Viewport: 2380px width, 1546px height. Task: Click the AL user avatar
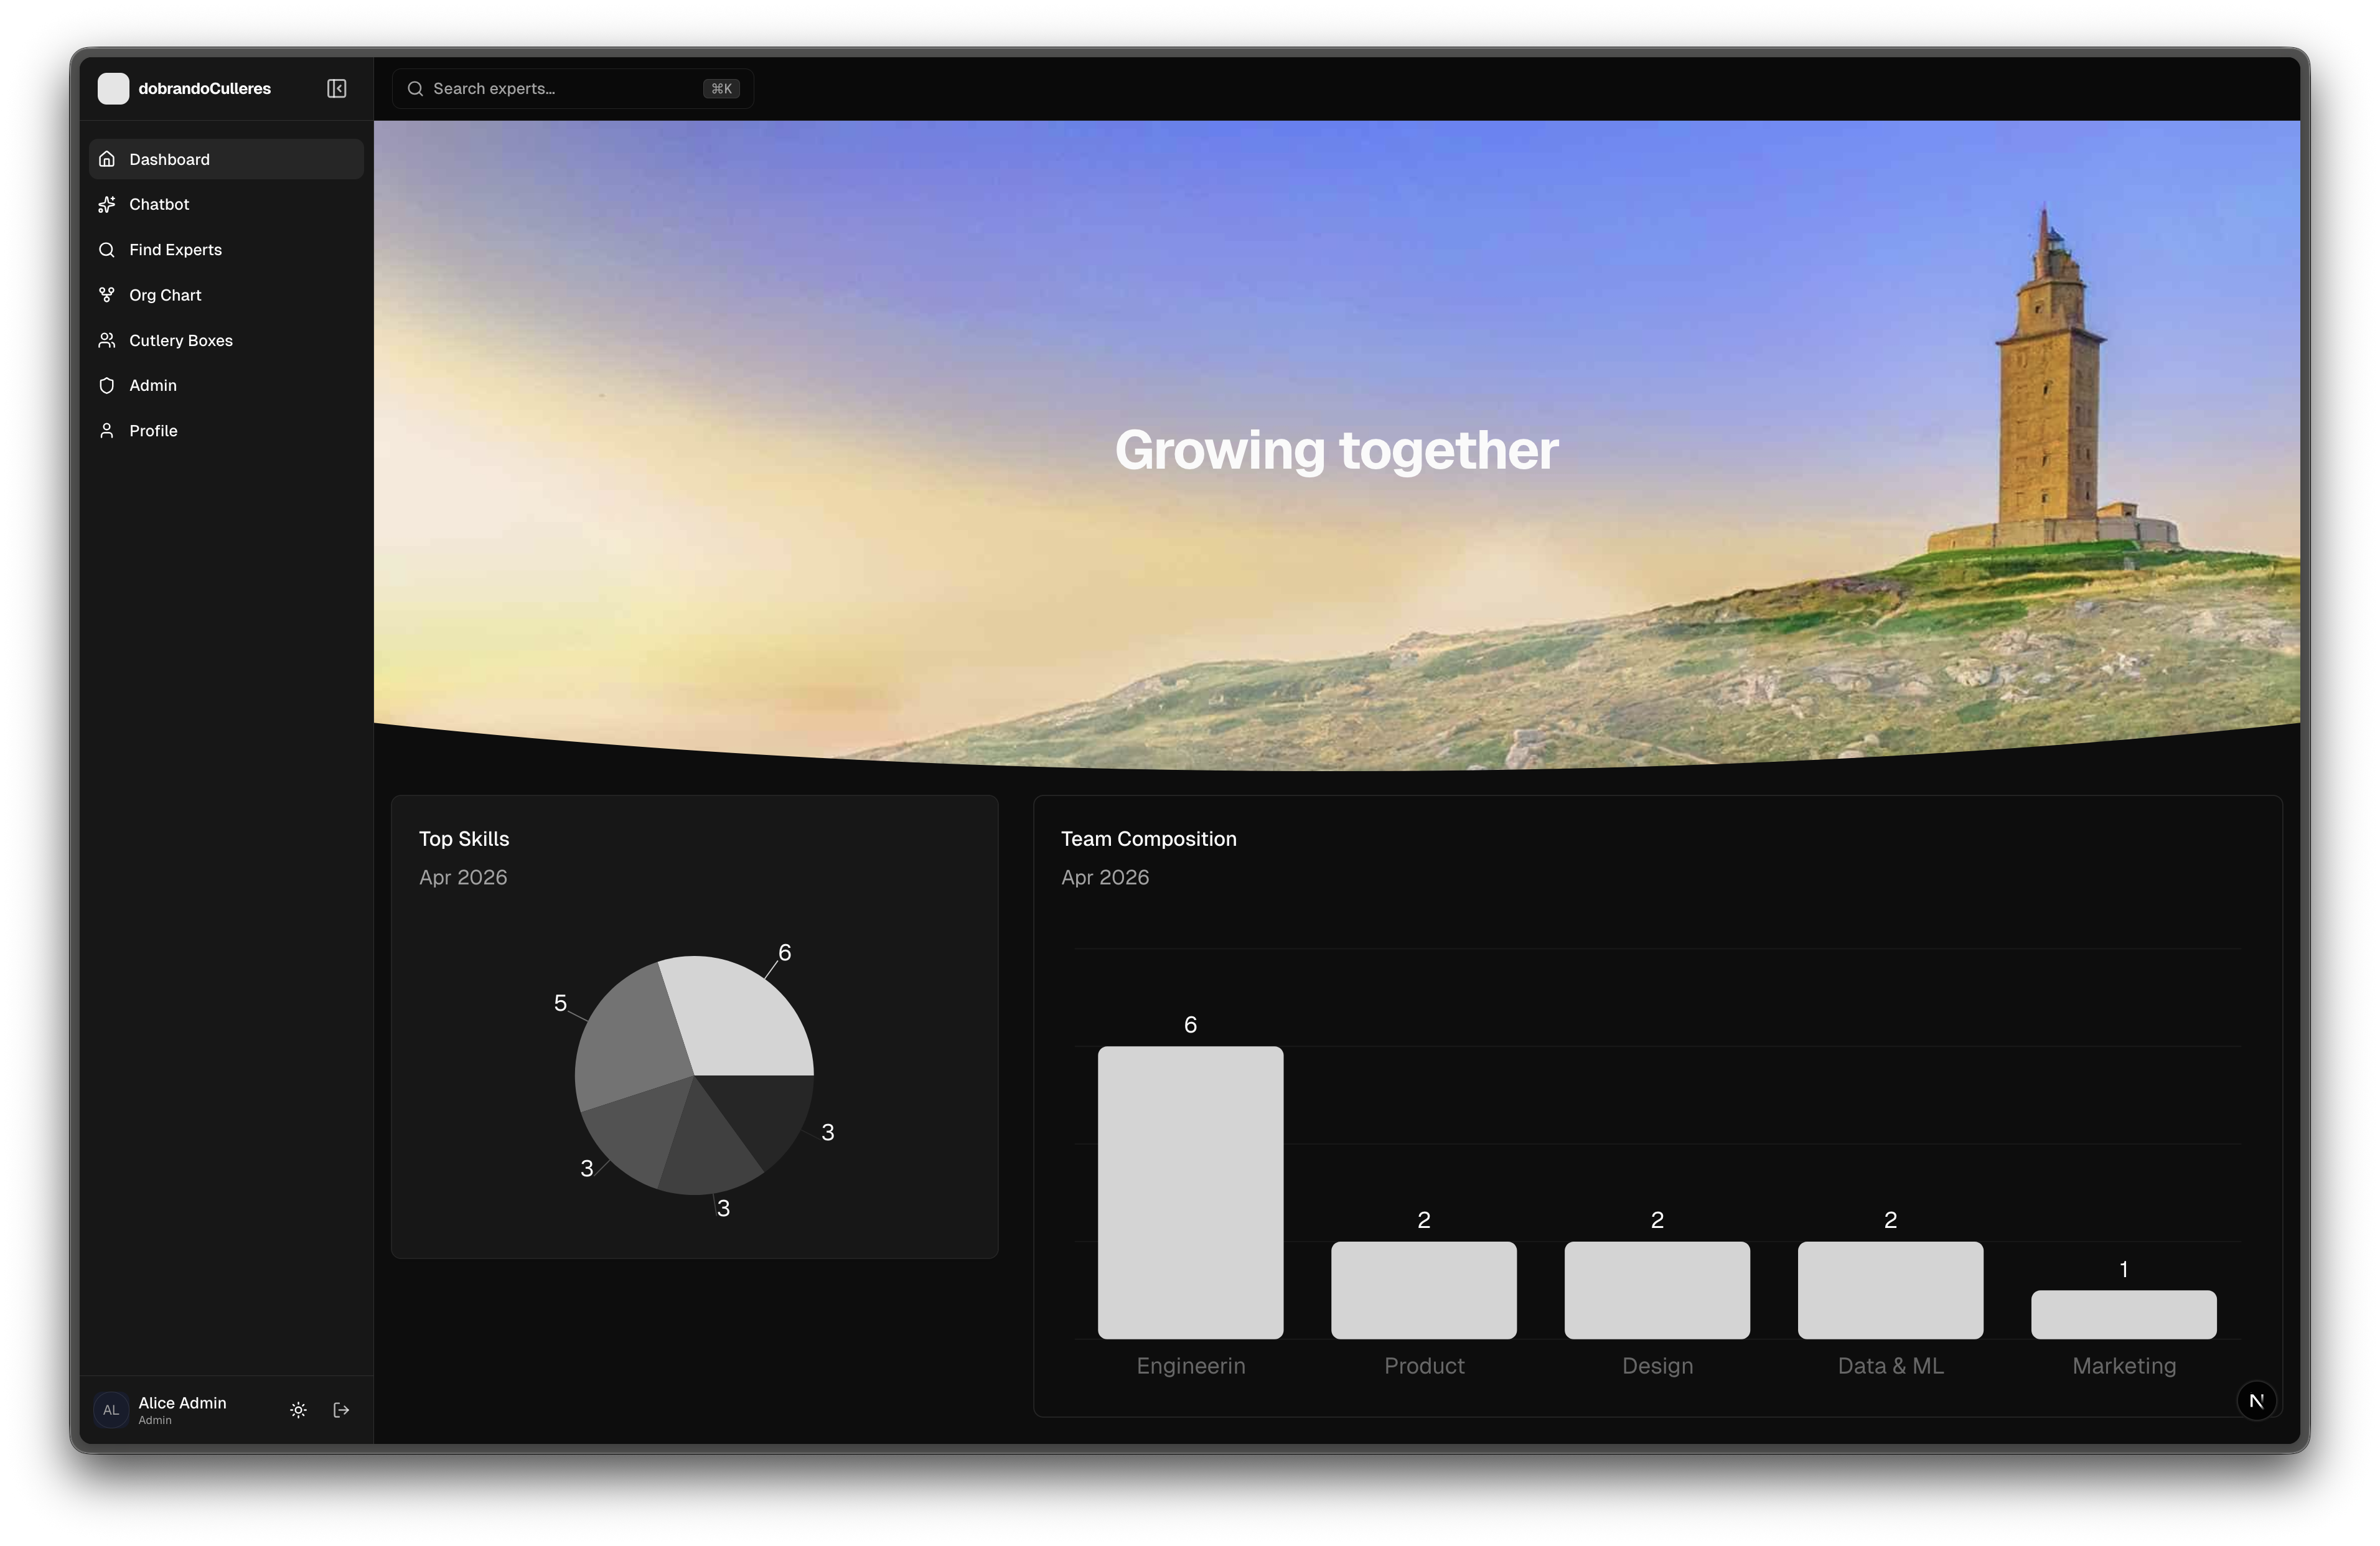tap(111, 1410)
